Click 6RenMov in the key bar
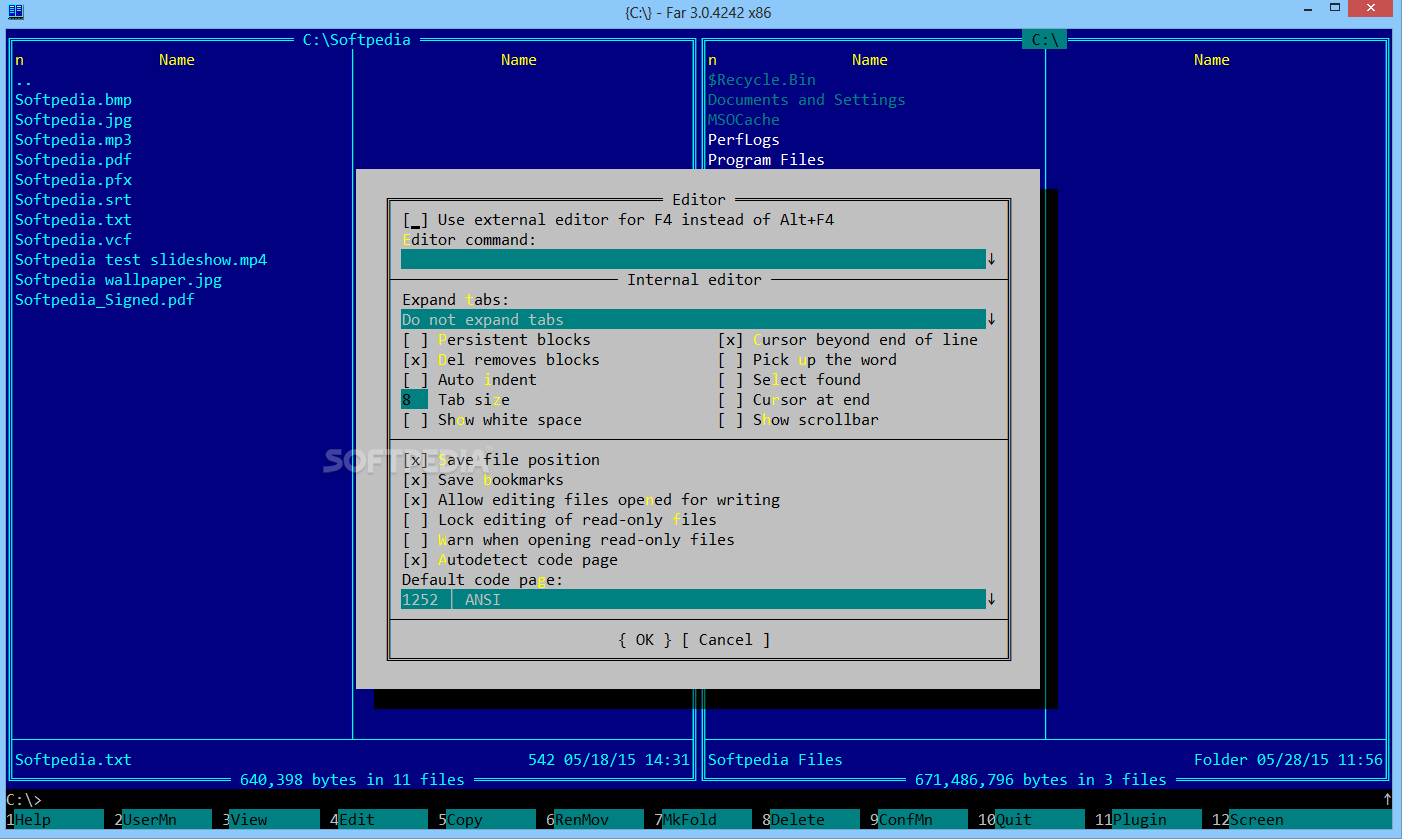Screen dimensions: 1402x839 click(594, 820)
